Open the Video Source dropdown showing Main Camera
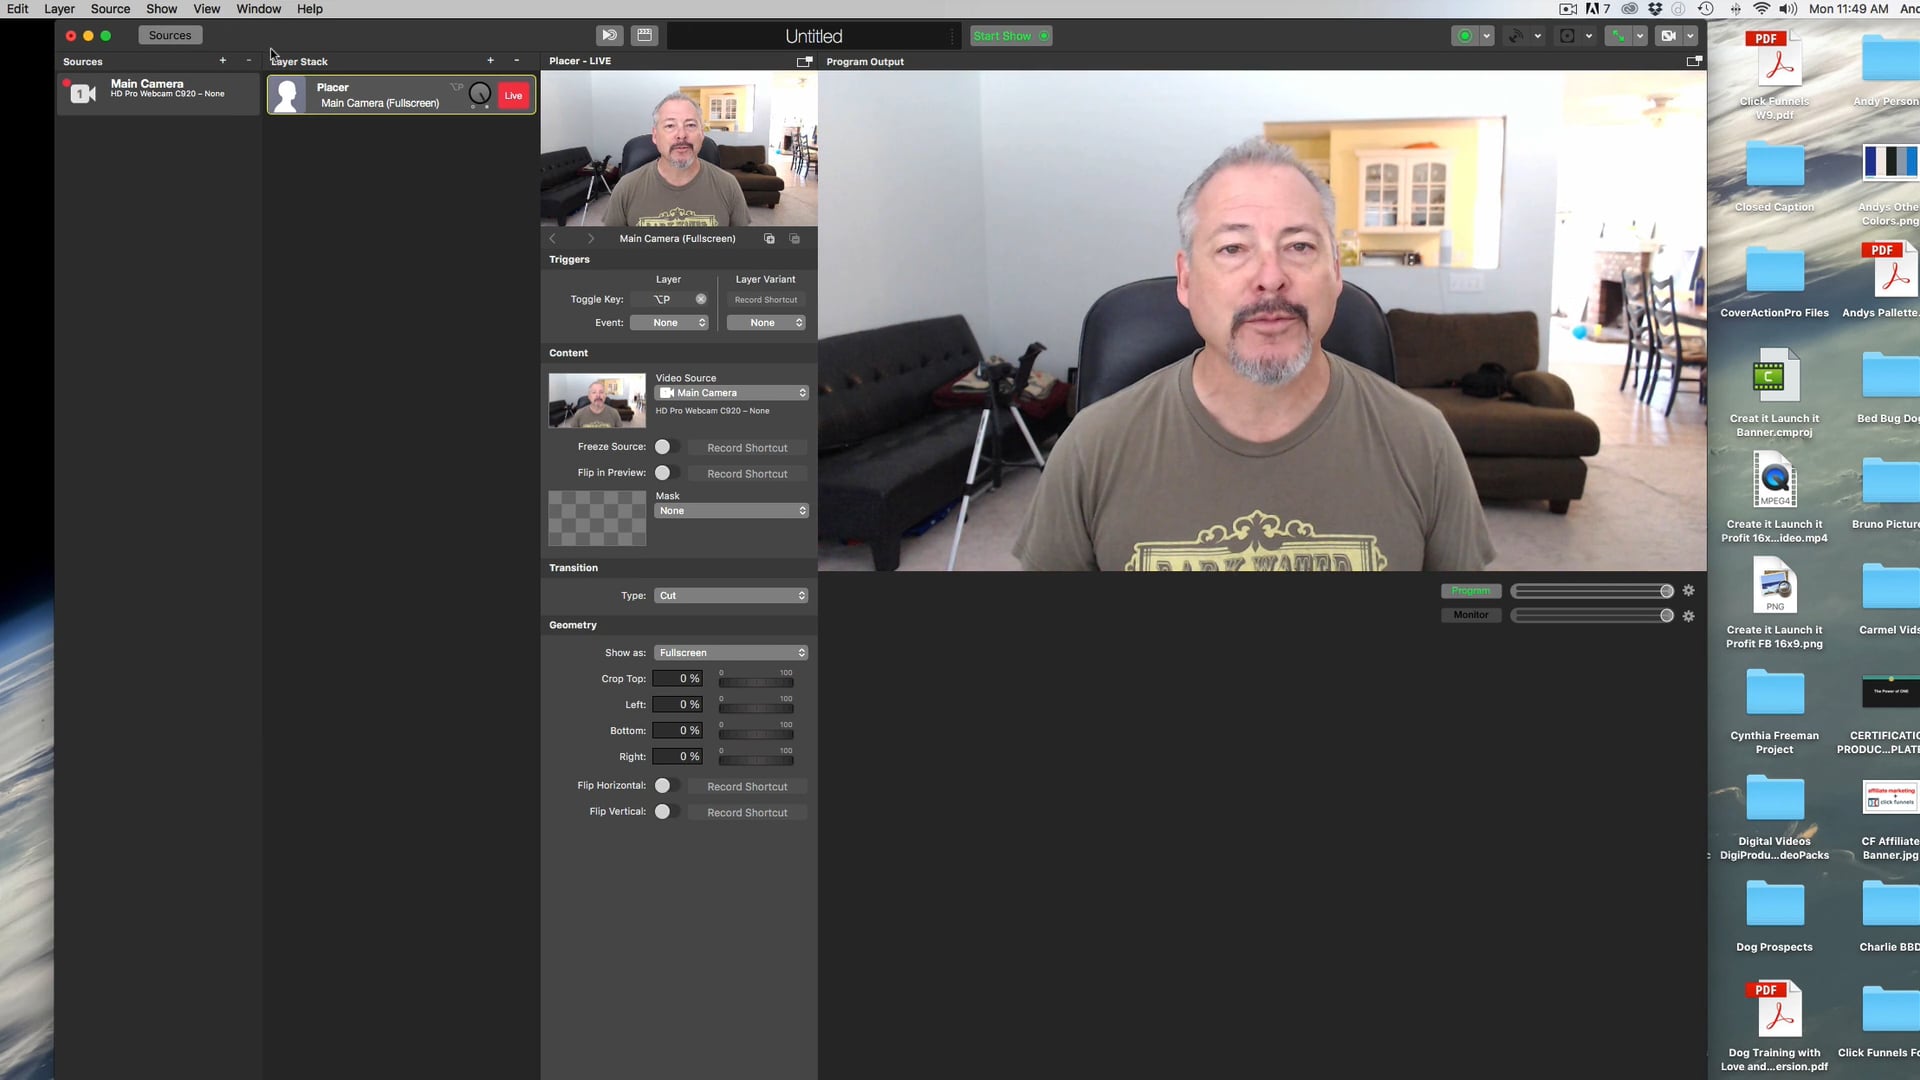This screenshot has height=1080, width=1920. point(731,392)
